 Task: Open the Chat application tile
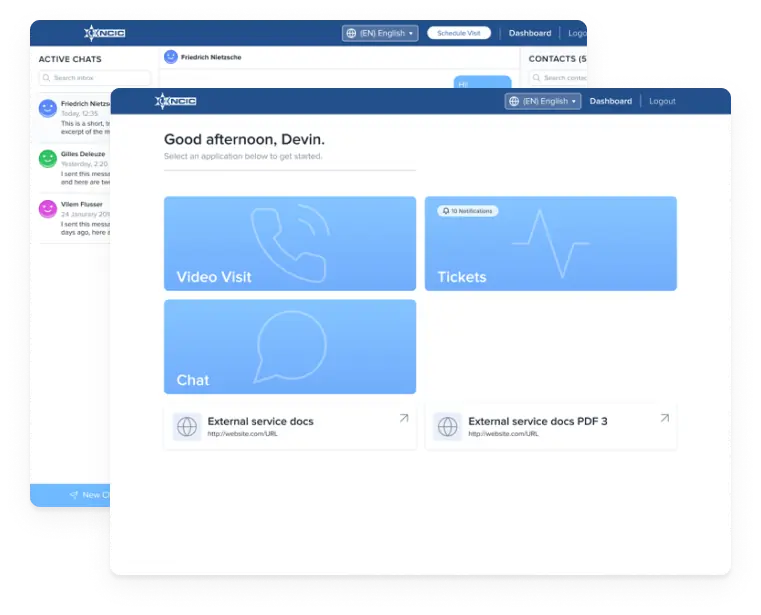click(x=290, y=347)
